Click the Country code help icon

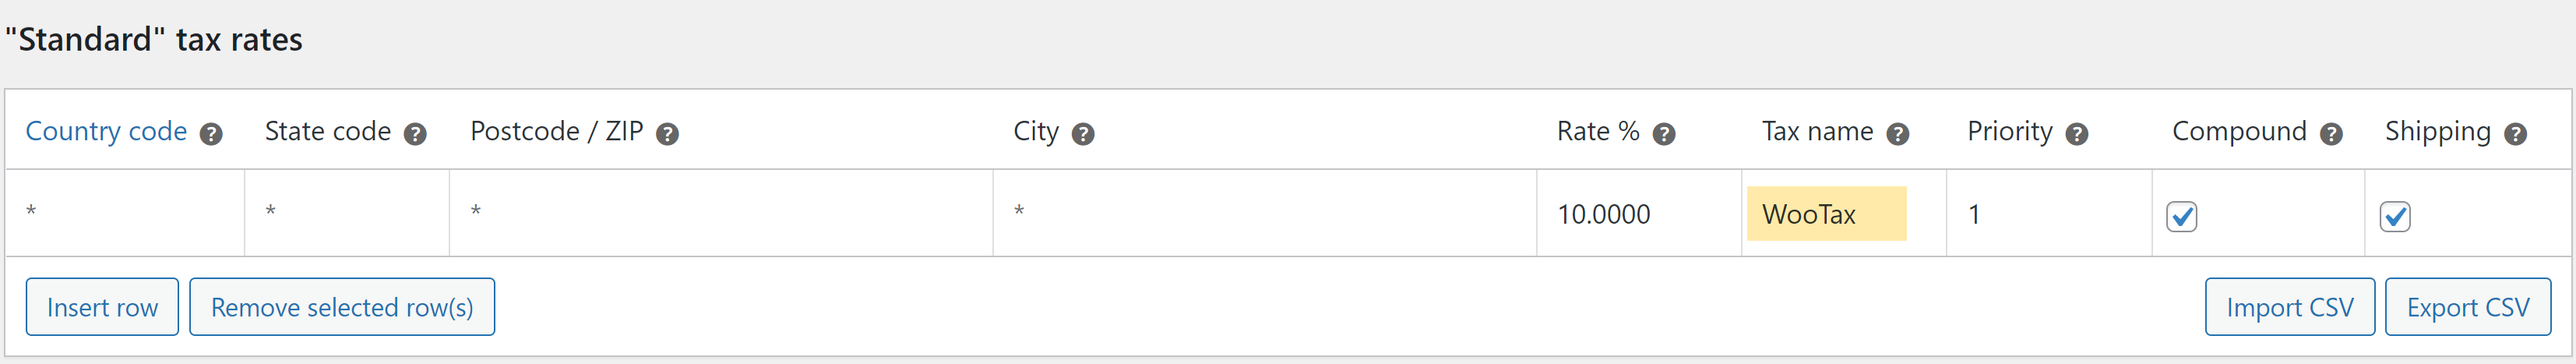(x=211, y=134)
